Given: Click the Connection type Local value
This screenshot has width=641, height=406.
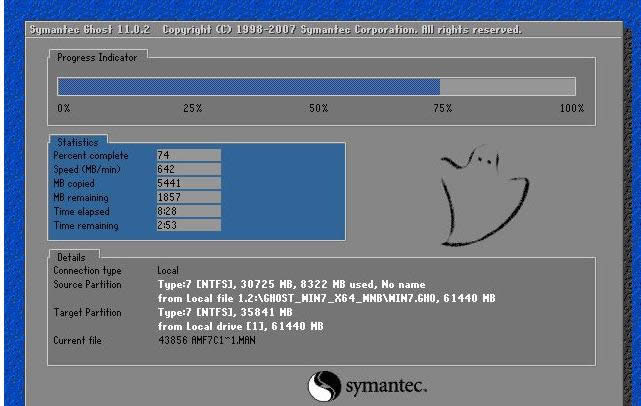Looking at the screenshot, I should point(168,270).
